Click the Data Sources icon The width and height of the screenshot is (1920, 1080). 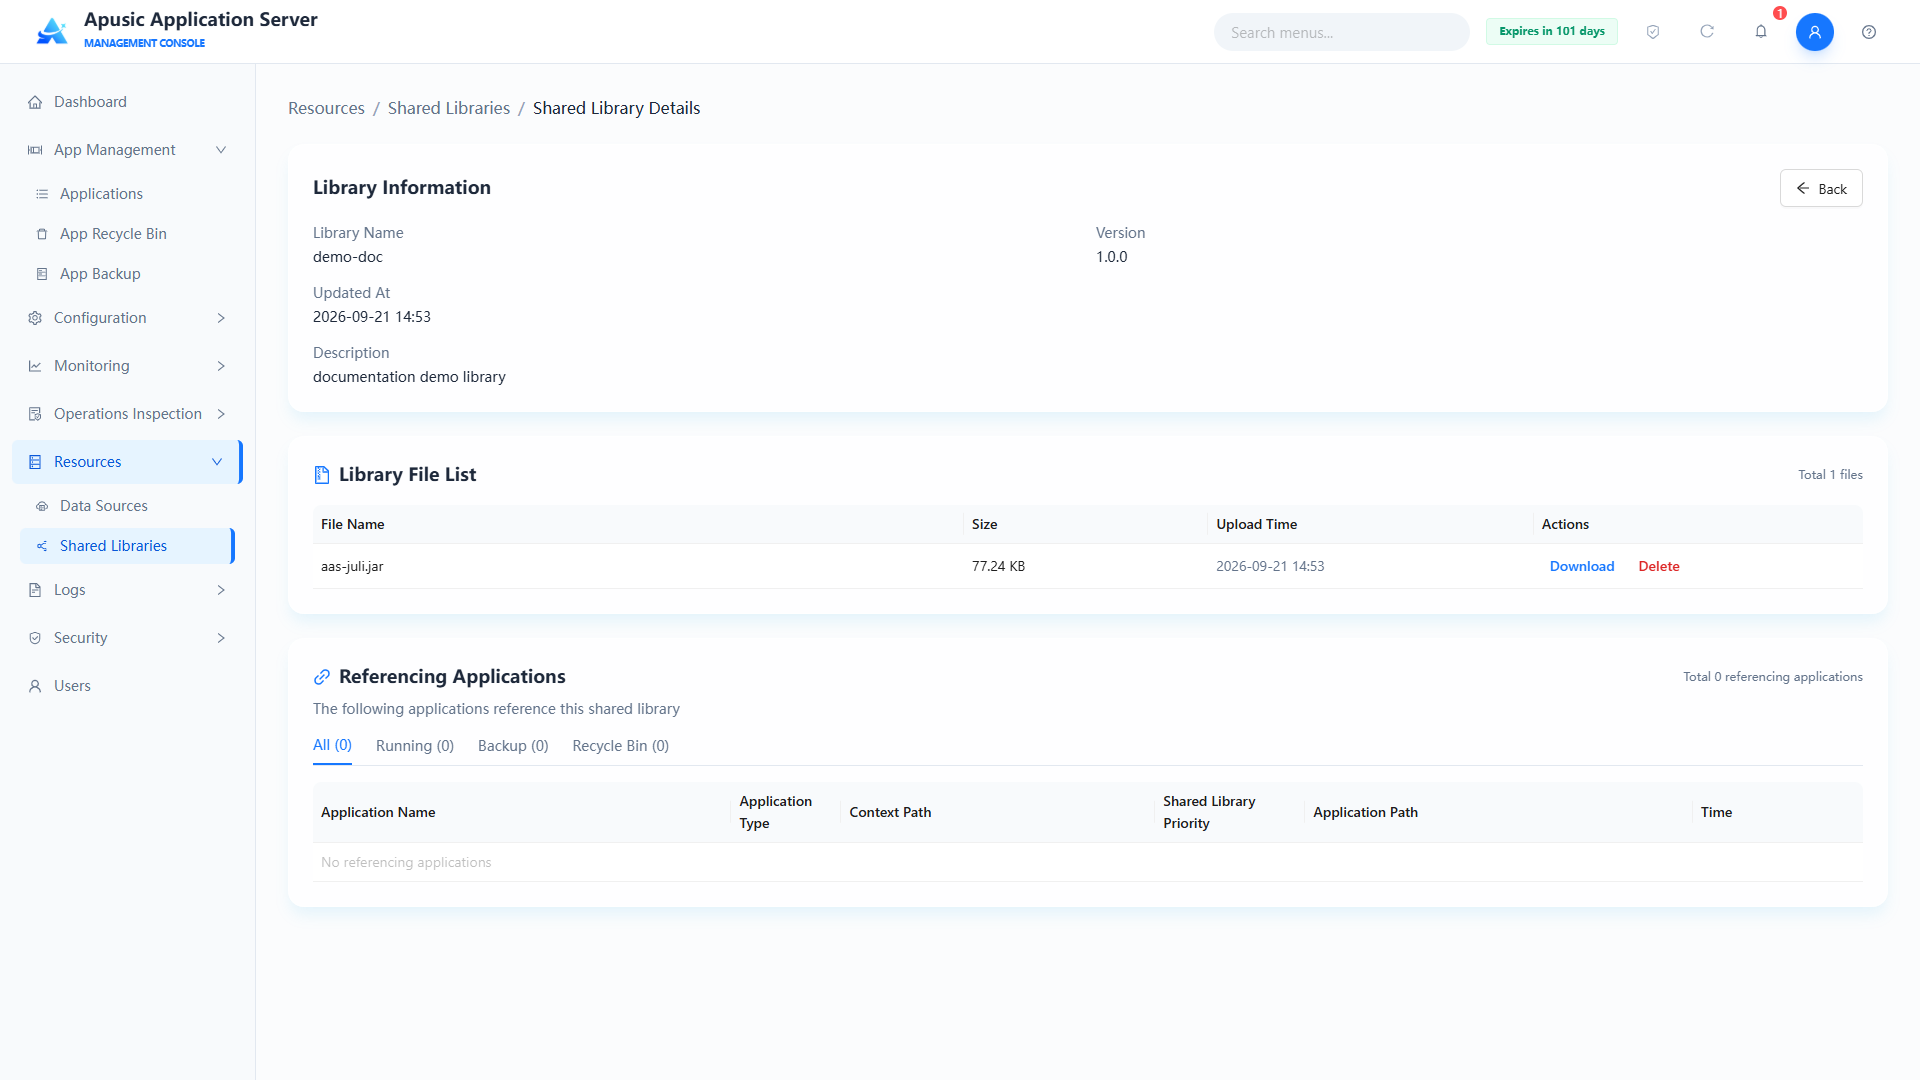[42, 506]
